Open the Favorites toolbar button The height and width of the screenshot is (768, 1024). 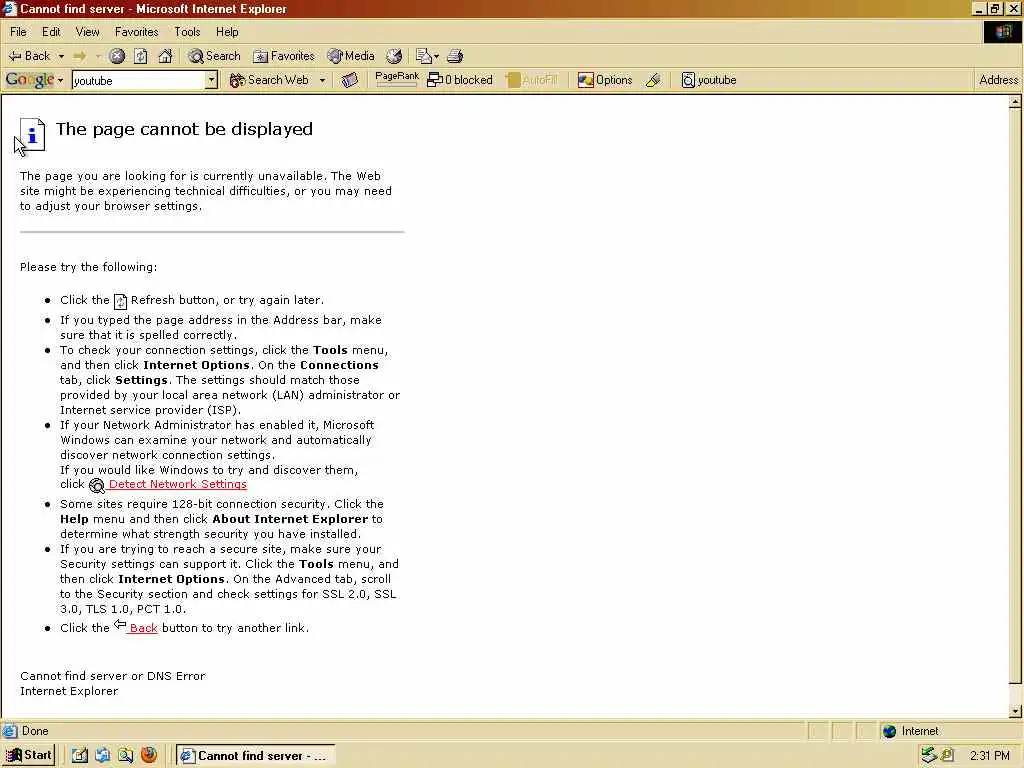coord(284,56)
